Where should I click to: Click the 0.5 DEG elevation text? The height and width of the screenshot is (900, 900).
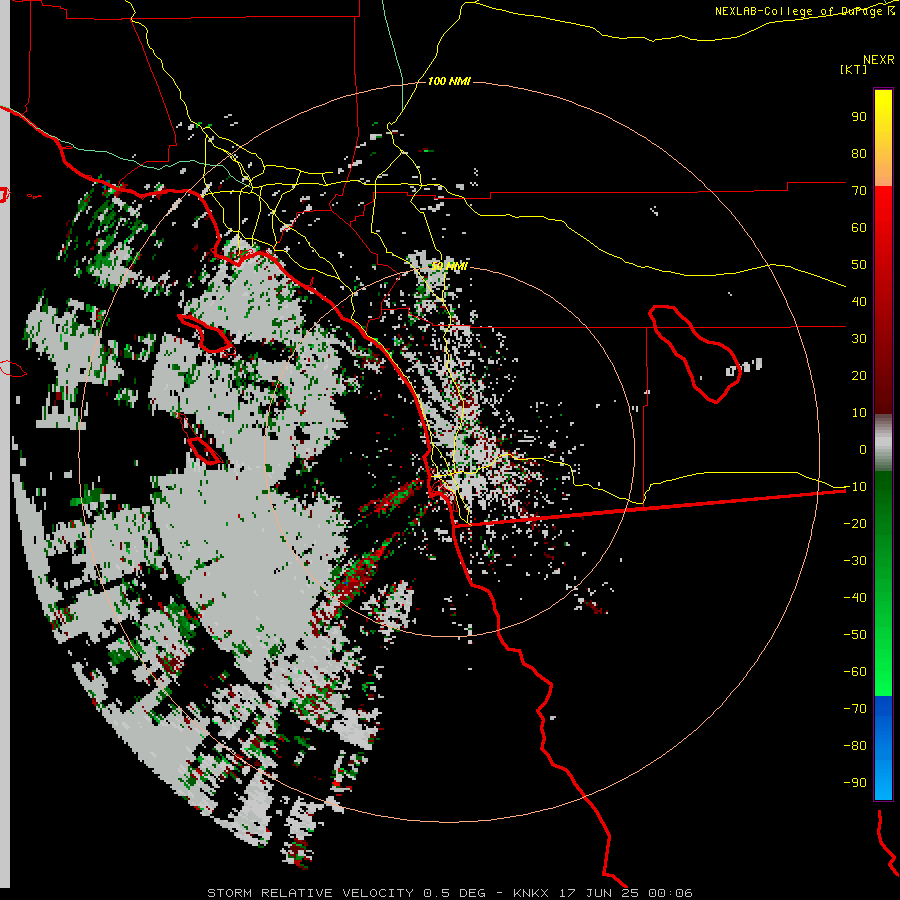tap(455, 893)
